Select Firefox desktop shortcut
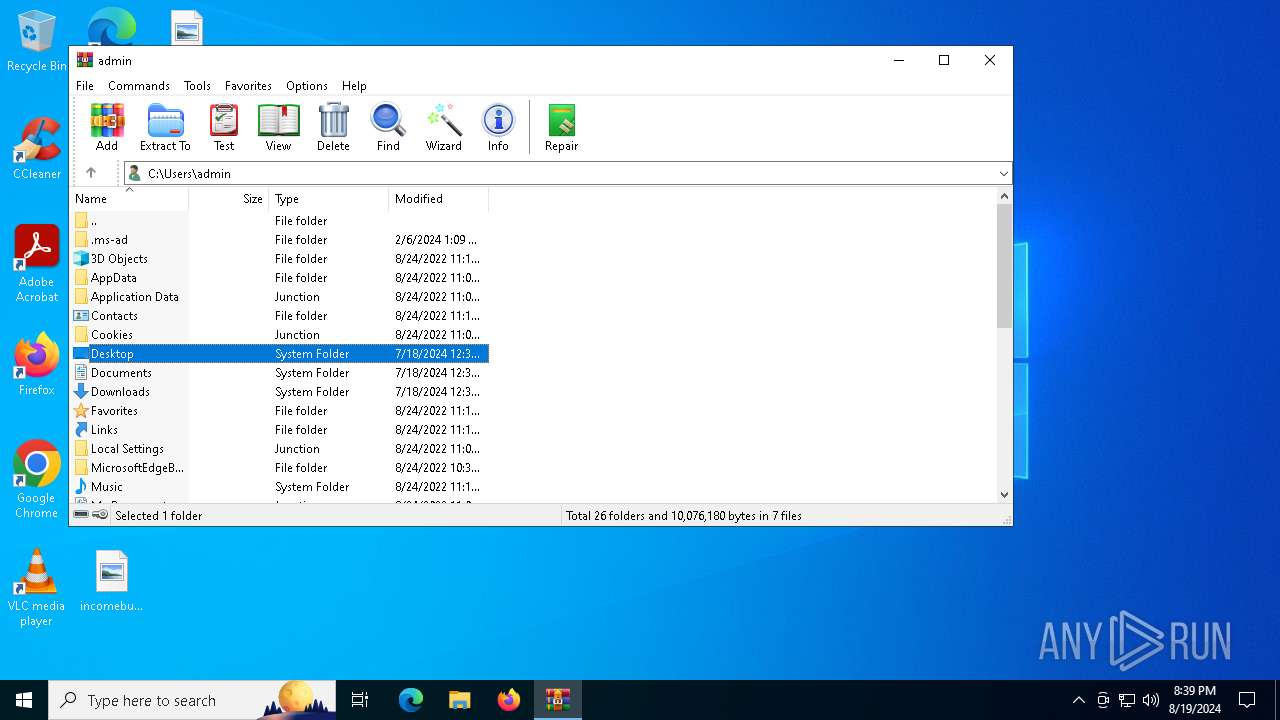Screen dimensions: 1280x720 click(37, 364)
